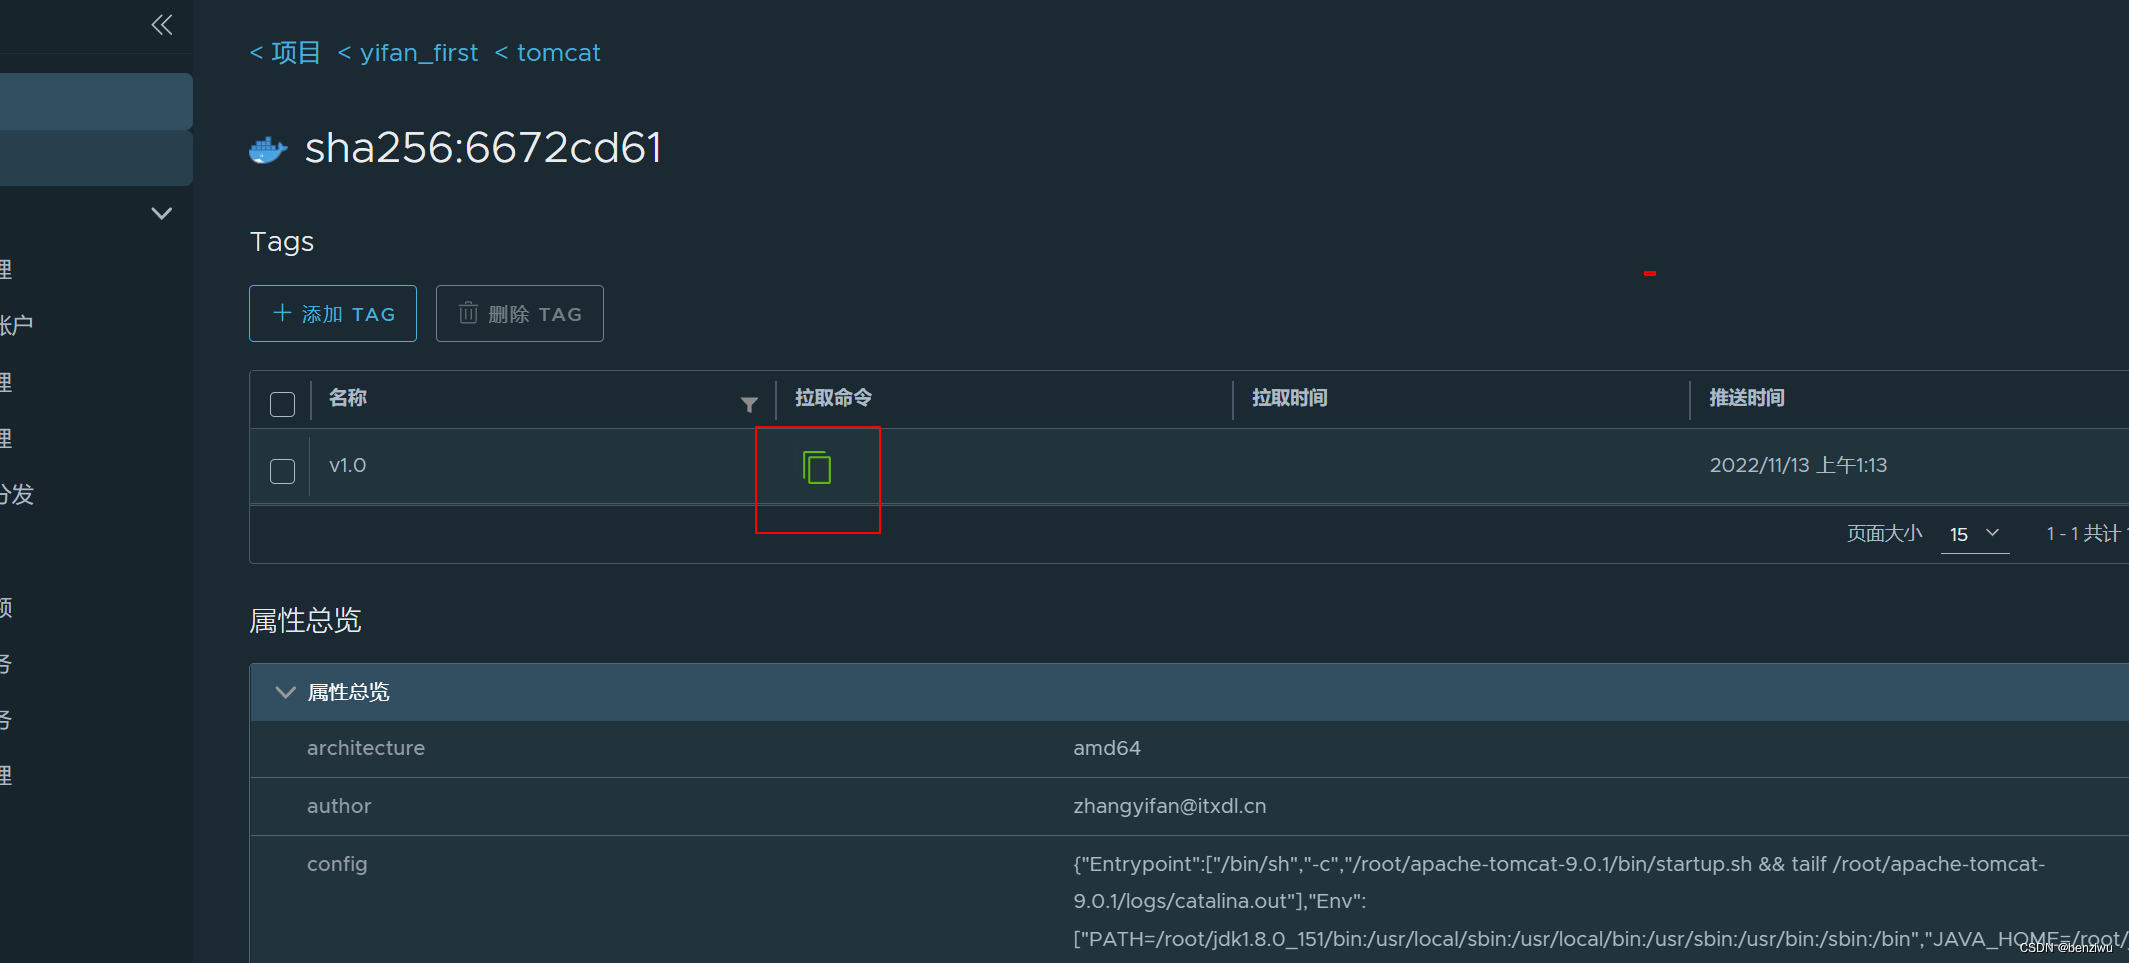Expand the sidebar section with the chevron
Screen dimensions: 2129x963
point(162,213)
